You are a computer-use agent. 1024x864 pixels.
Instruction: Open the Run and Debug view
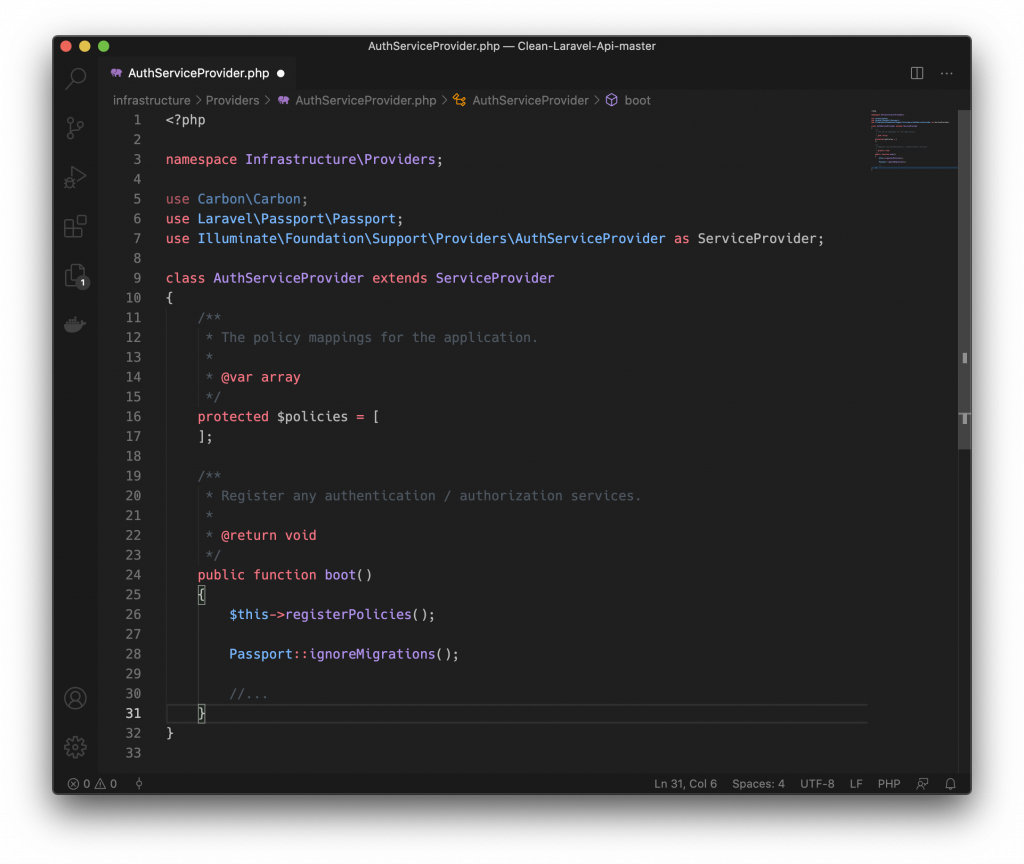tap(76, 177)
